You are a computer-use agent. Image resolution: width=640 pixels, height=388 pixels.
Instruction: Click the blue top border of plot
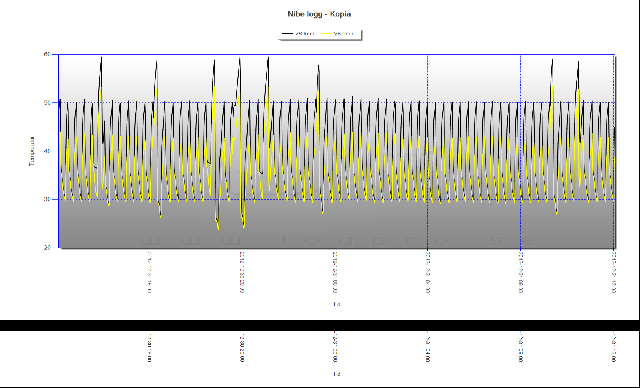tap(337, 54)
